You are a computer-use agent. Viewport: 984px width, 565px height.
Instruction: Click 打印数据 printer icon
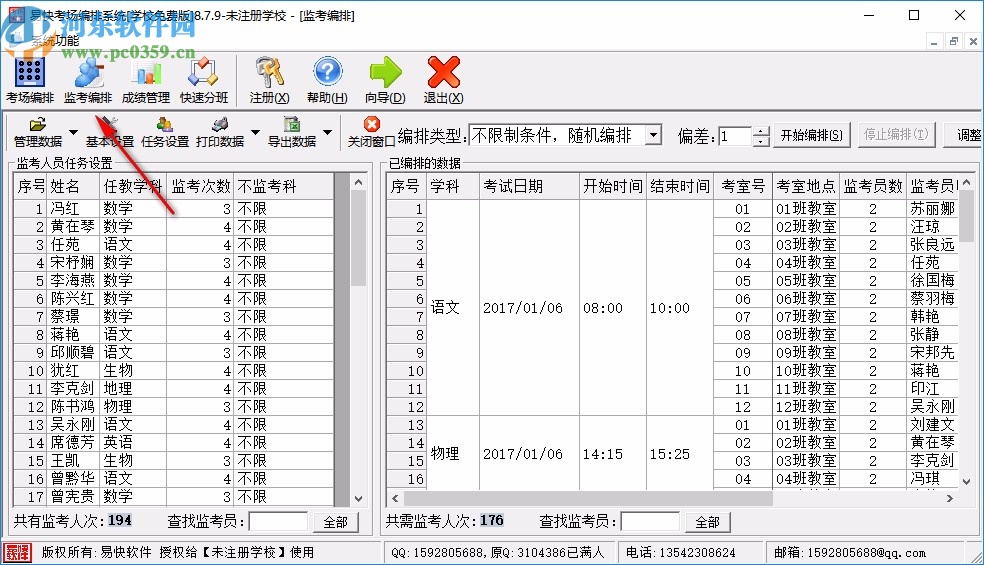point(220,124)
